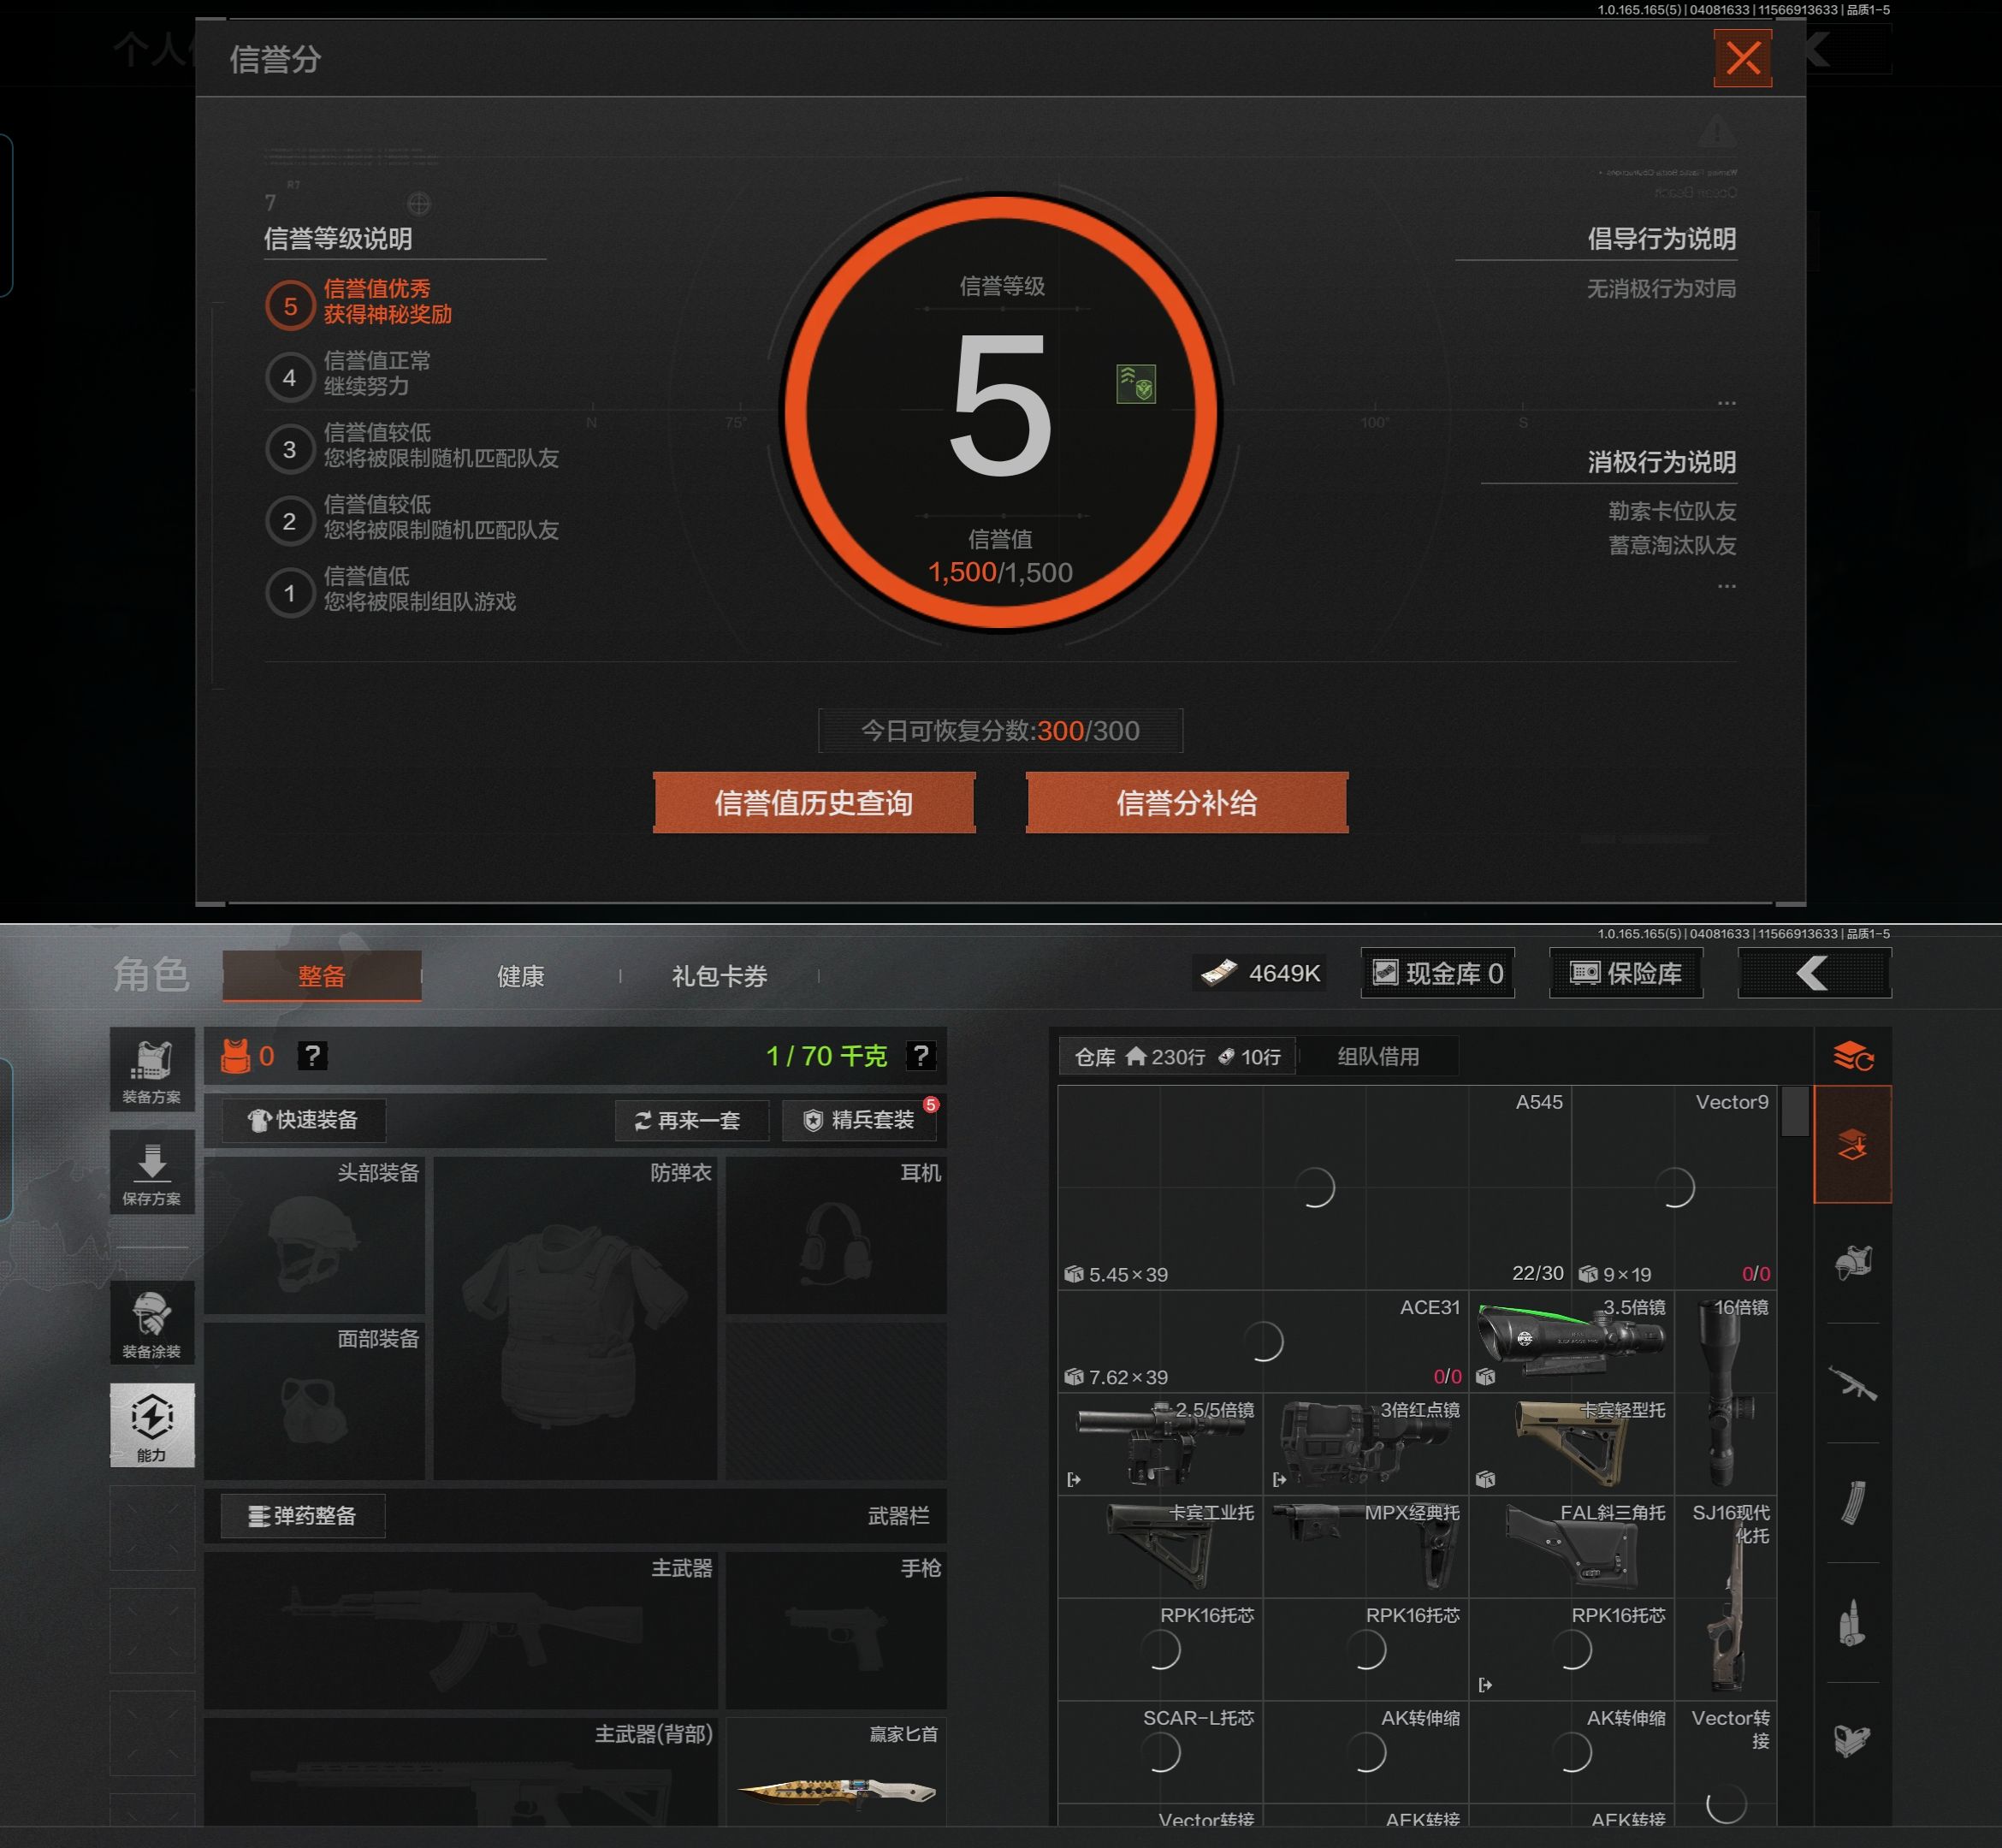Open the 装备涂装 skins icon
This screenshot has height=1848, width=2002.
152,1323
